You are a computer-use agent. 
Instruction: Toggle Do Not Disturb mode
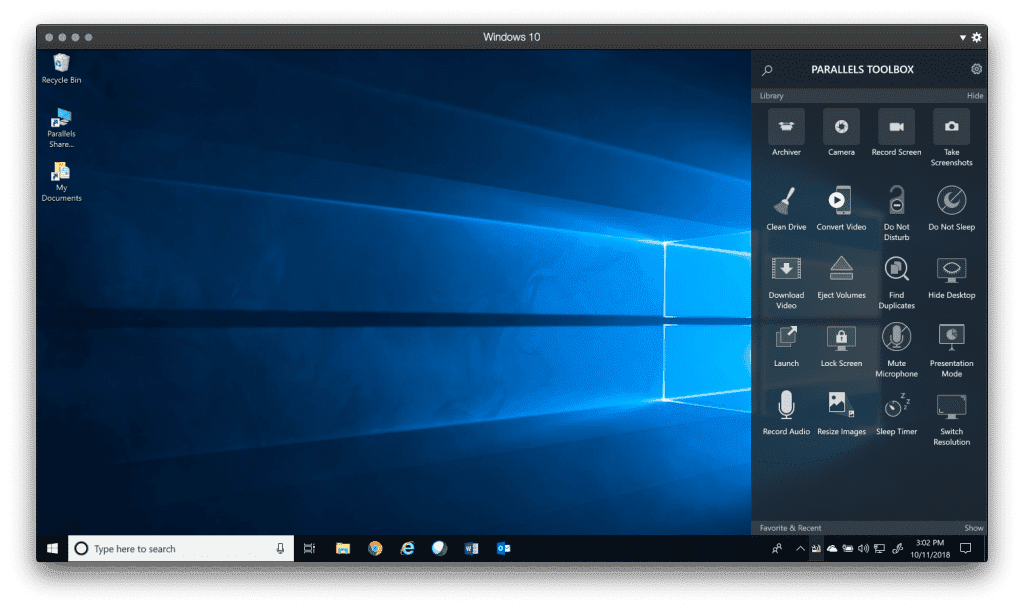(896, 201)
